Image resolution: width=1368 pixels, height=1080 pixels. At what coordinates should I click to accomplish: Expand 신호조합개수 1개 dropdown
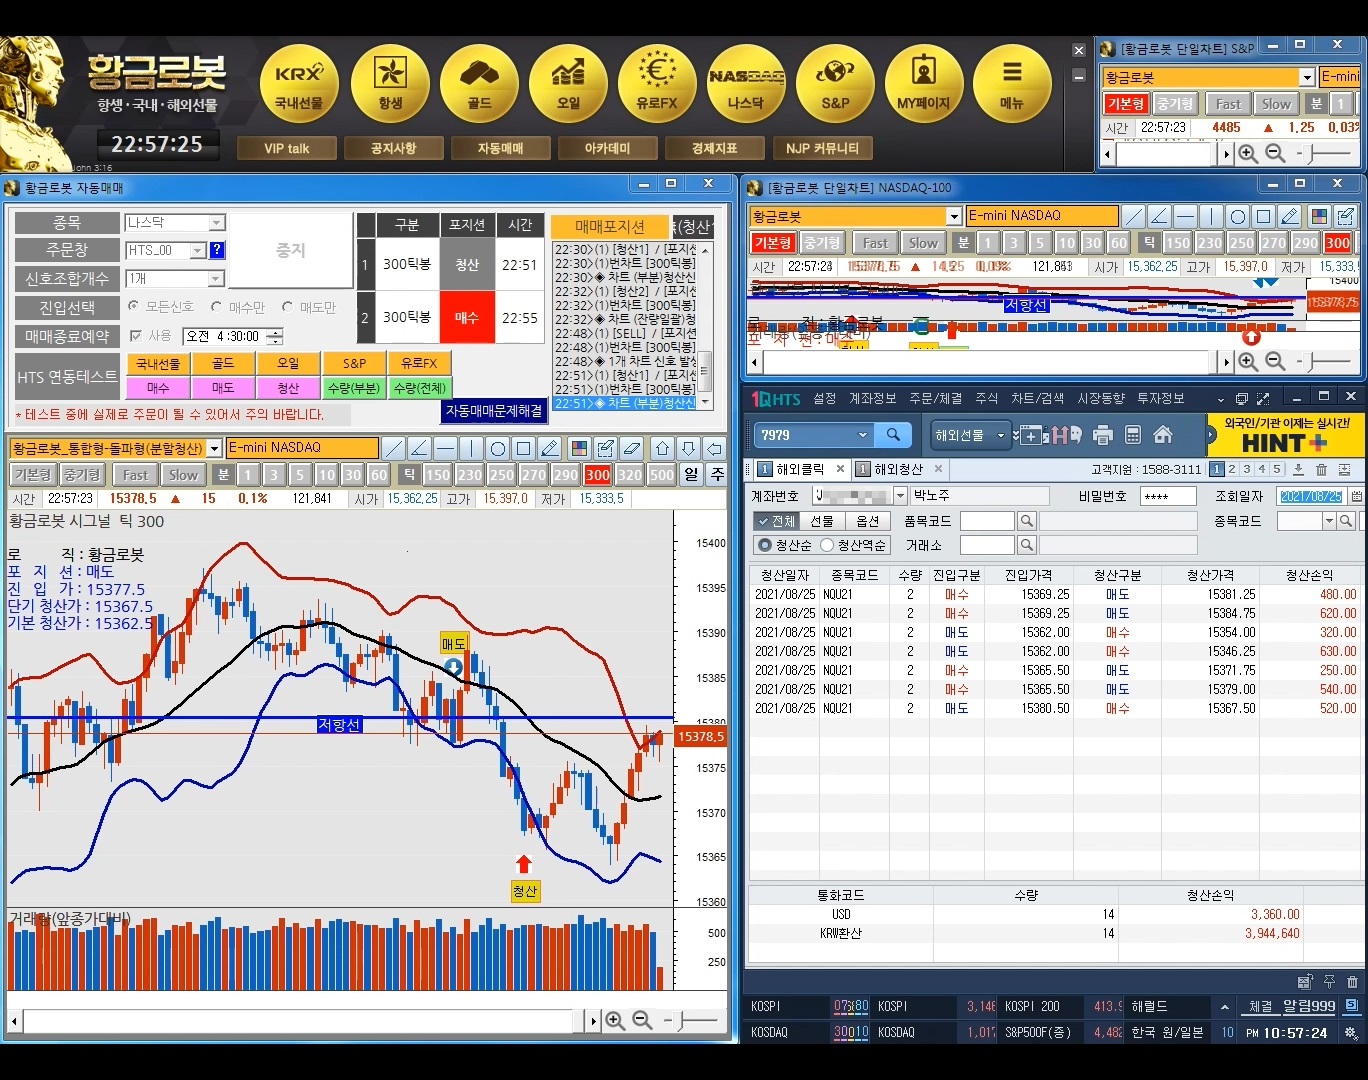coord(217,279)
